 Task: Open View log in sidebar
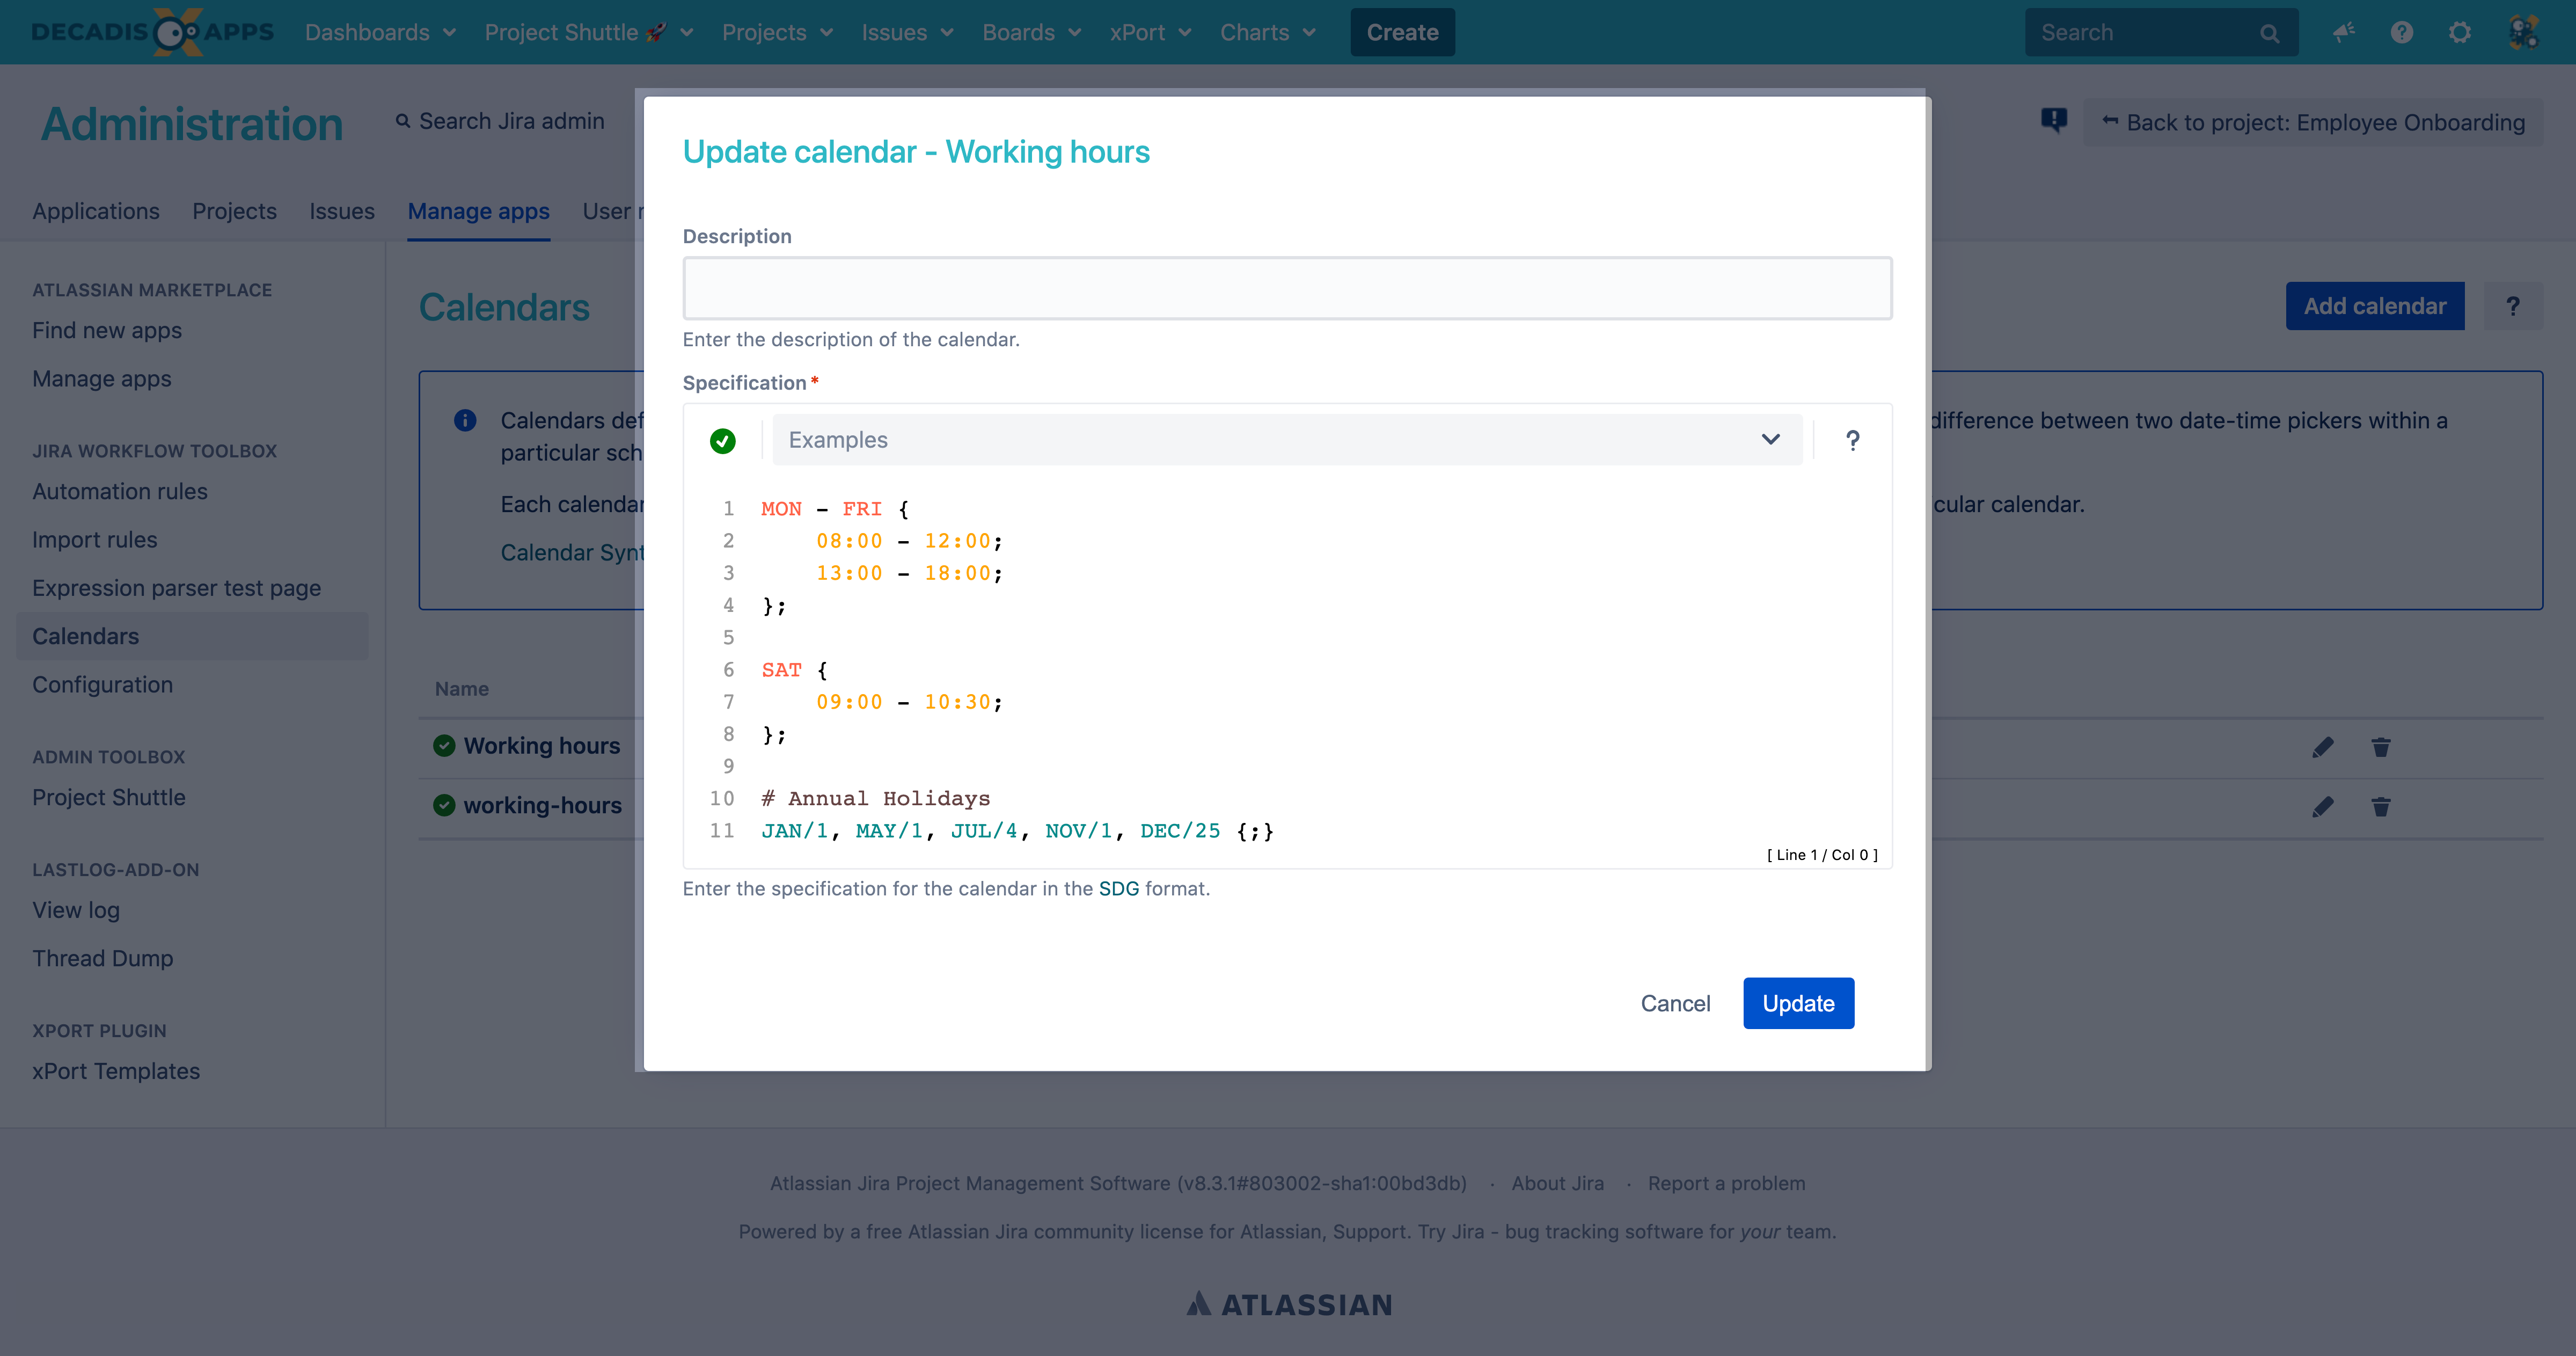tap(76, 910)
